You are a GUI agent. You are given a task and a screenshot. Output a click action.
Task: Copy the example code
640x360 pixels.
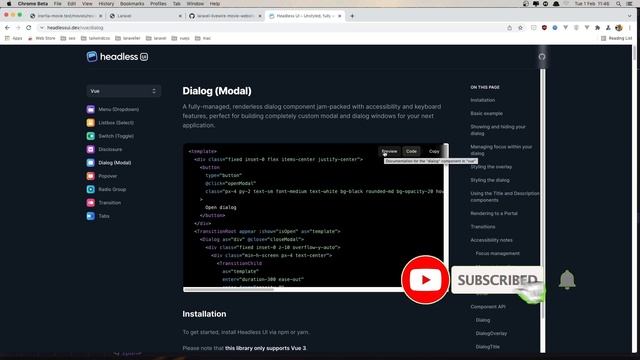click(x=434, y=151)
